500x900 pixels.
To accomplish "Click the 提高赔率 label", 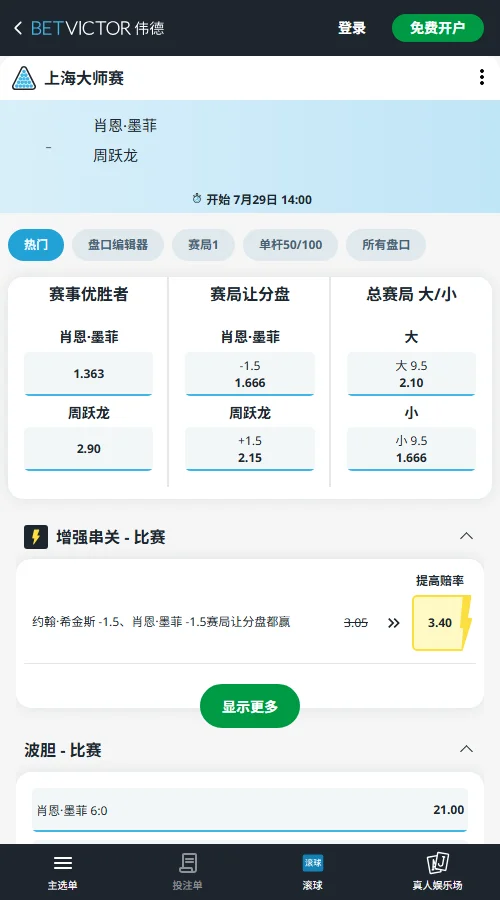I will (440, 581).
